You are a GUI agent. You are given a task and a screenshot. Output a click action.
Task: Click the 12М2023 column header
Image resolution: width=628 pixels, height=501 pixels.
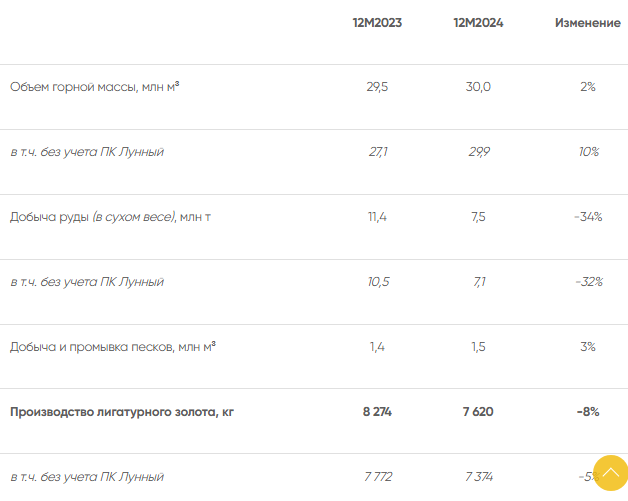tap(377, 23)
